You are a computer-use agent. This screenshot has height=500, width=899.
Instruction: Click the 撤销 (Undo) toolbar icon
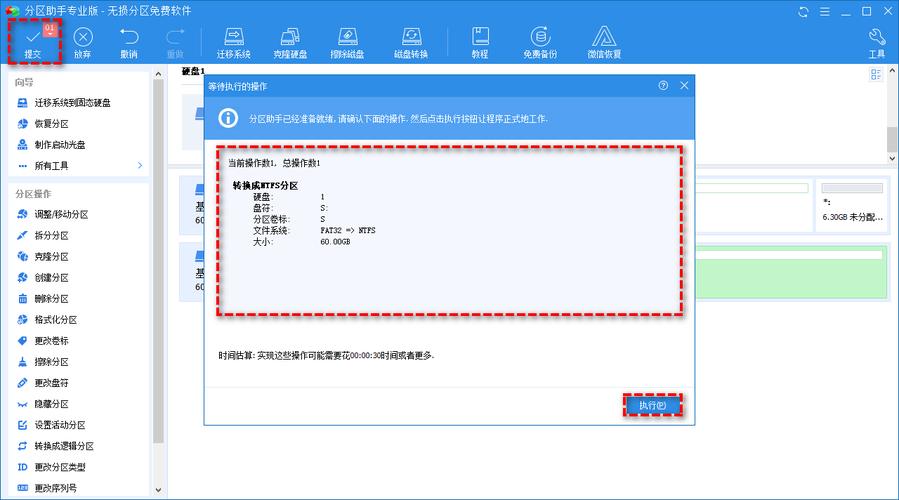pyautogui.click(x=129, y=42)
